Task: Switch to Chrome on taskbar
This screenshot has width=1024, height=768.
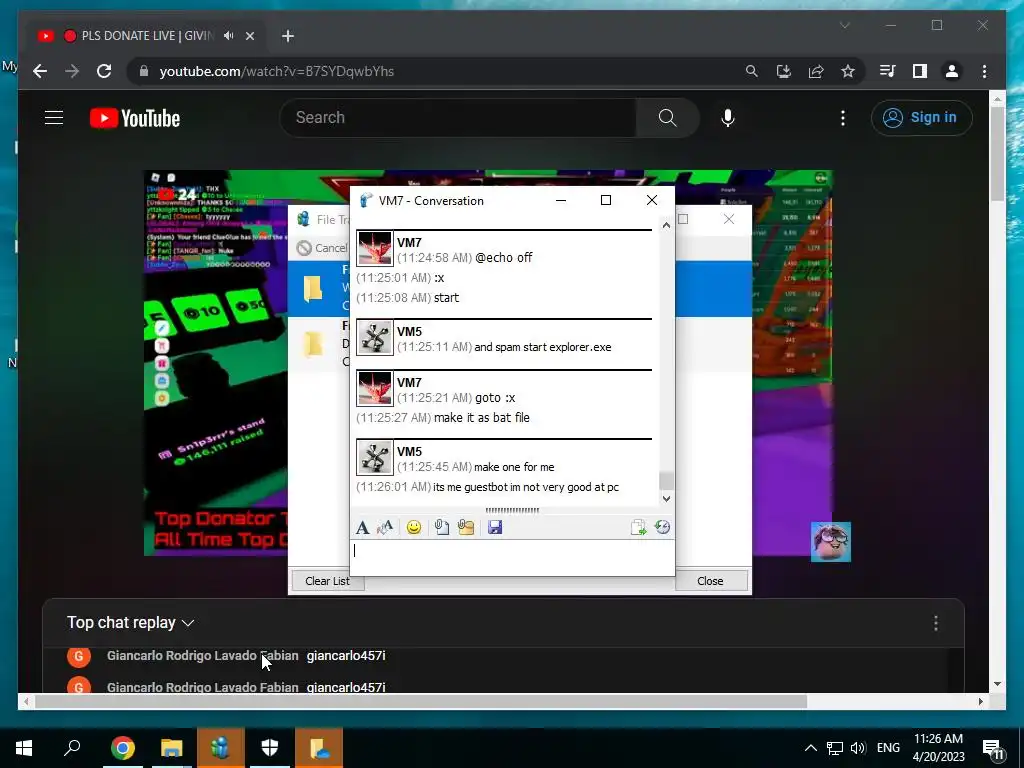Action: (122, 748)
